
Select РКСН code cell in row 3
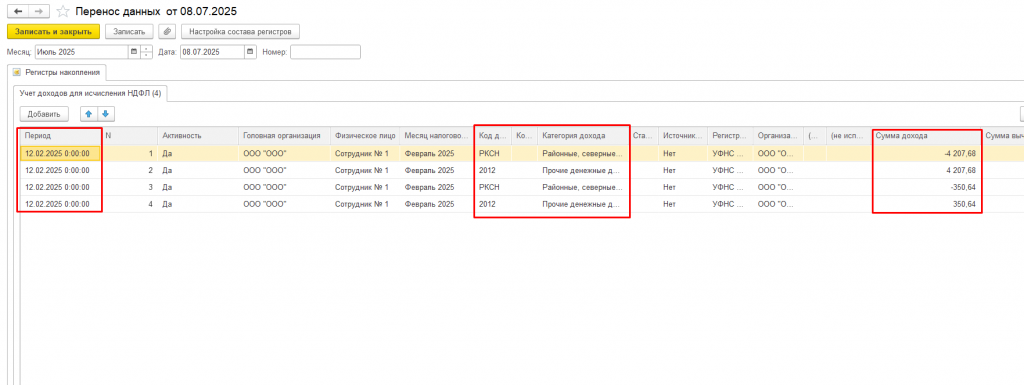[493, 187]
